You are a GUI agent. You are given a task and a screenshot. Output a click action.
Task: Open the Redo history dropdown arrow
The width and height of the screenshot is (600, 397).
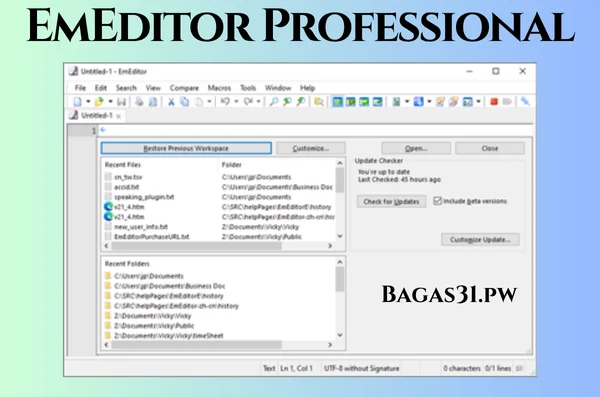(259, 101)
